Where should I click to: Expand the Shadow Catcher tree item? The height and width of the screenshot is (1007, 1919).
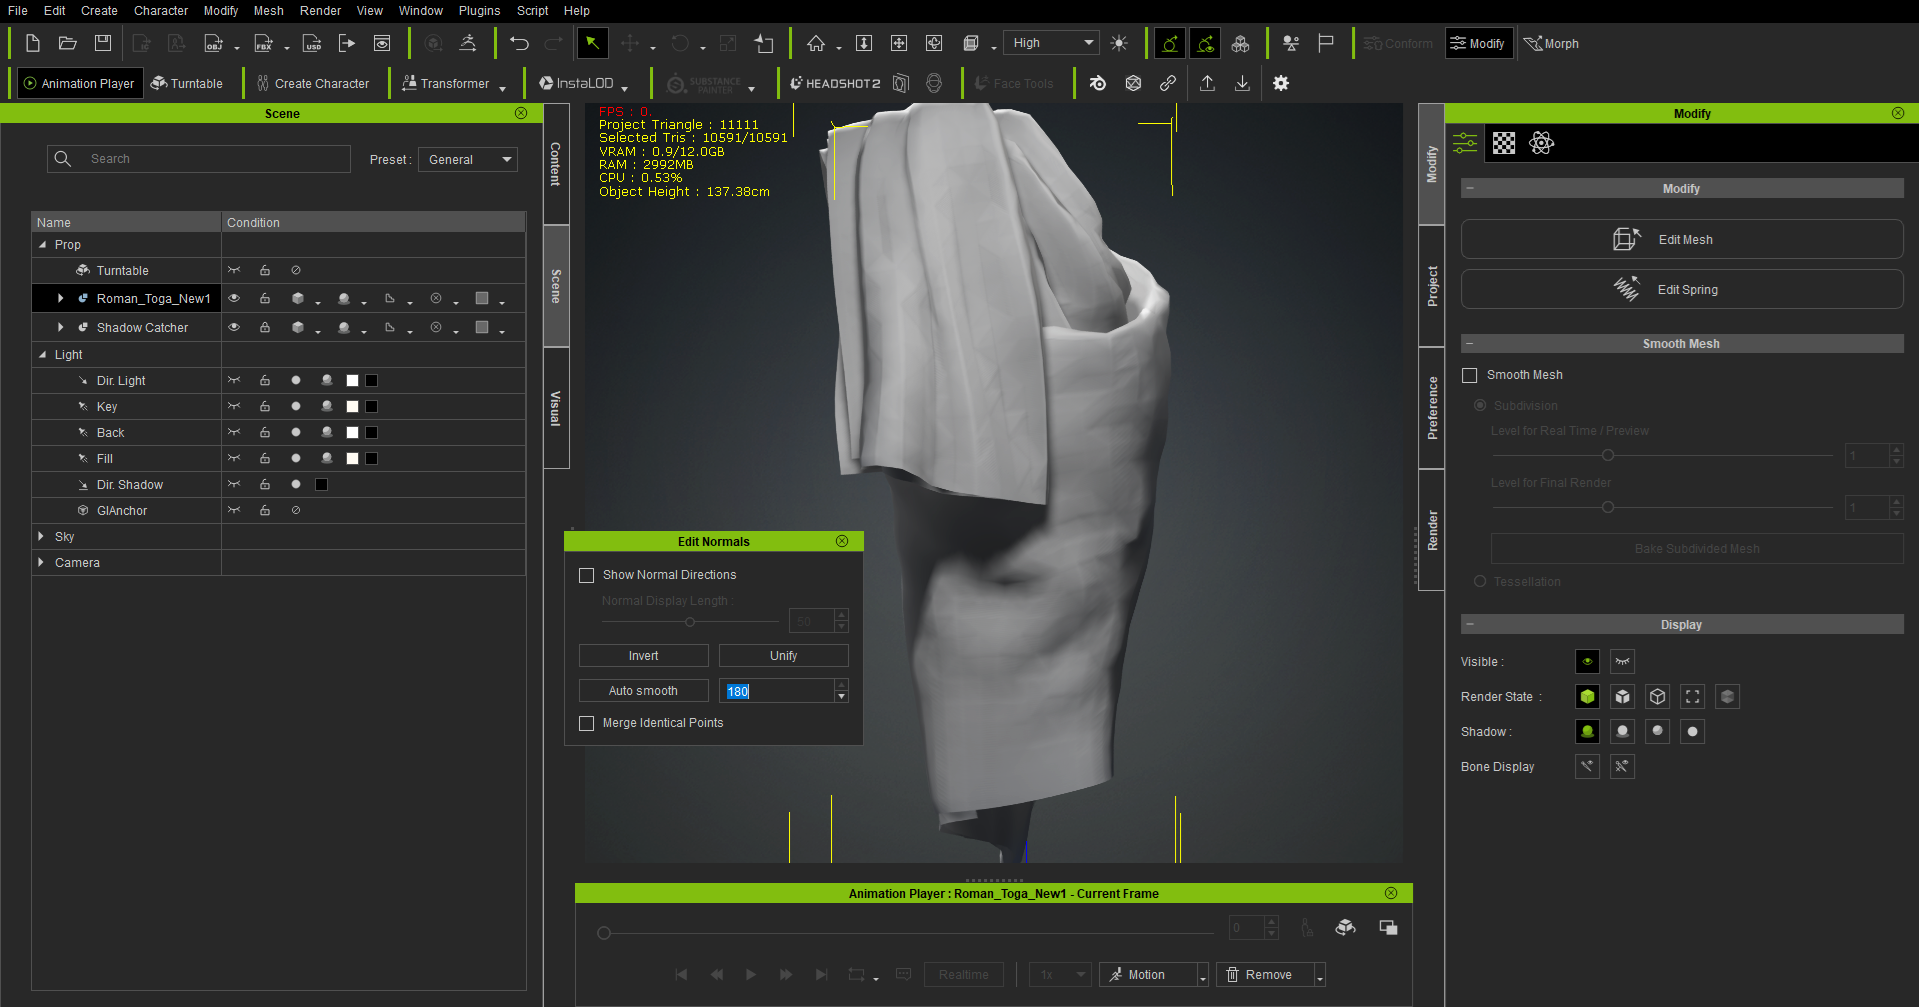click(60, 327)
